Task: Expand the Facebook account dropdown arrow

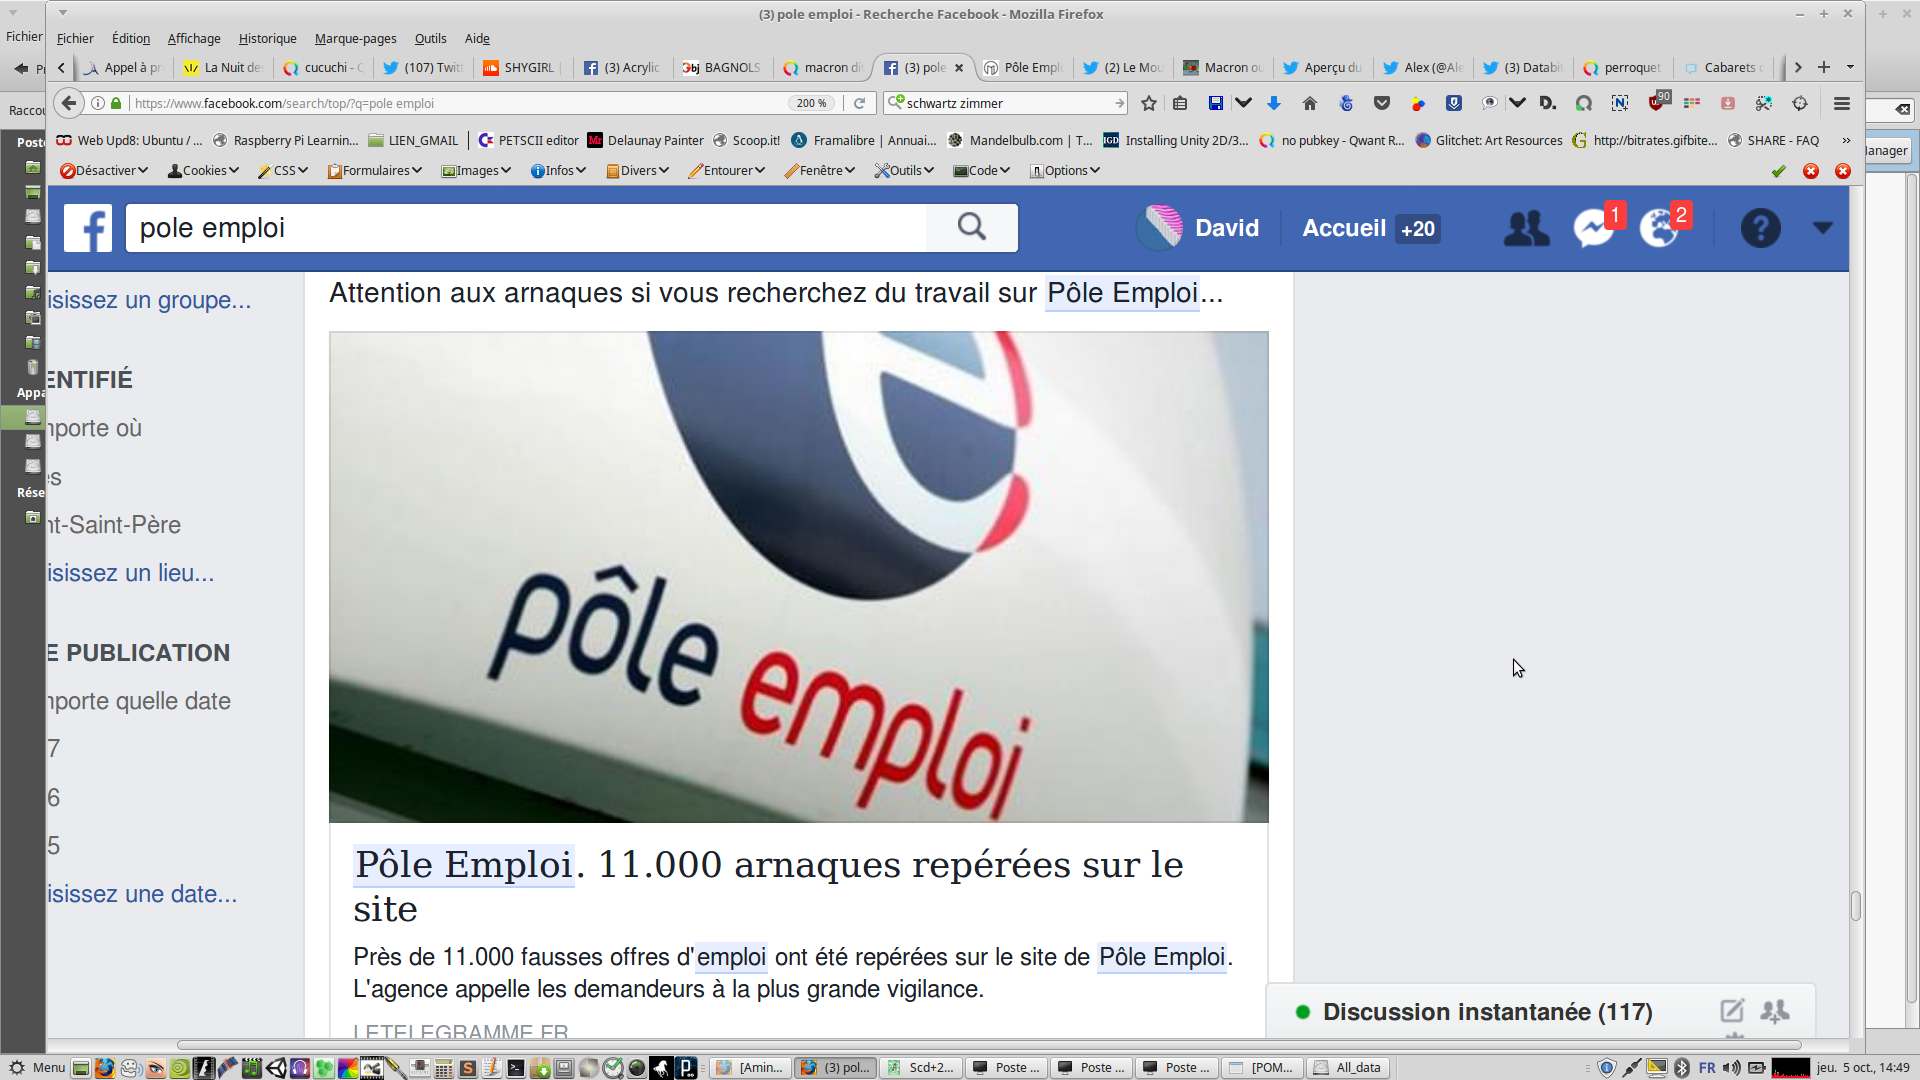Action: click(1822, 228)
